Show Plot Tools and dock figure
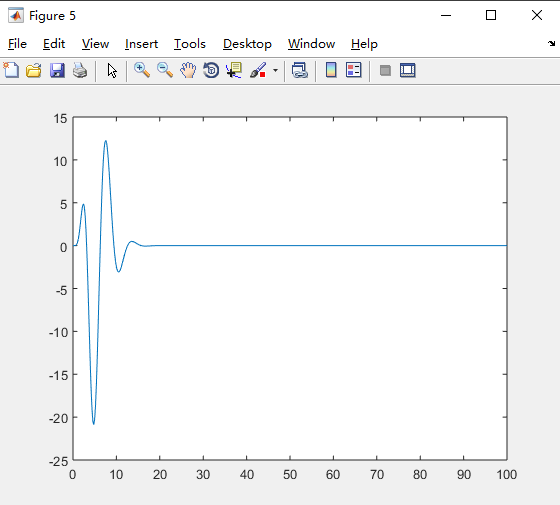This screenshot has height=505, width=560. click(408, 70)
